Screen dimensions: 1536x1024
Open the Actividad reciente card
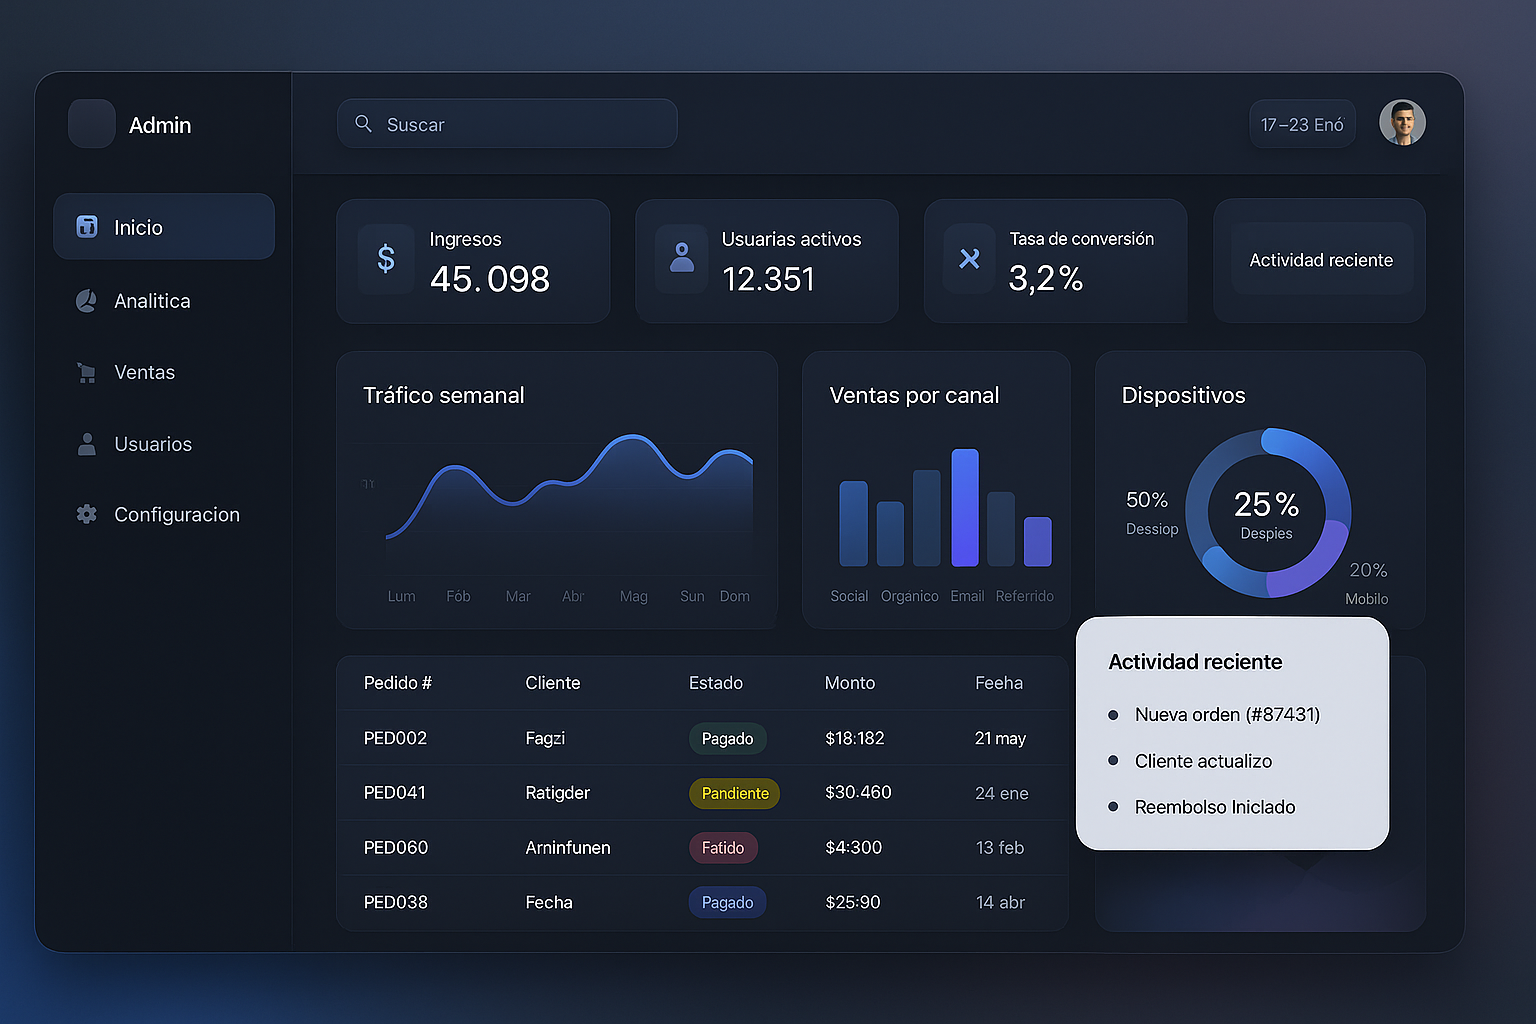tap(1320, 260)
